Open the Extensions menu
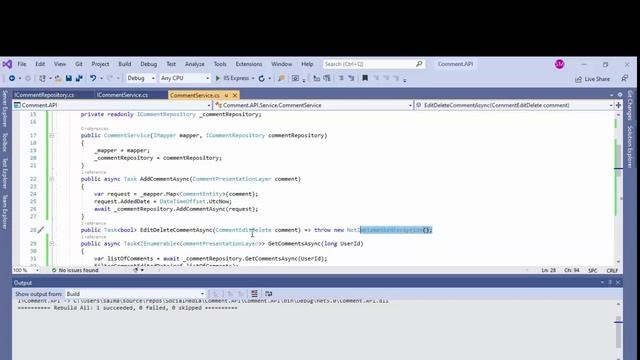 [249, 64]
